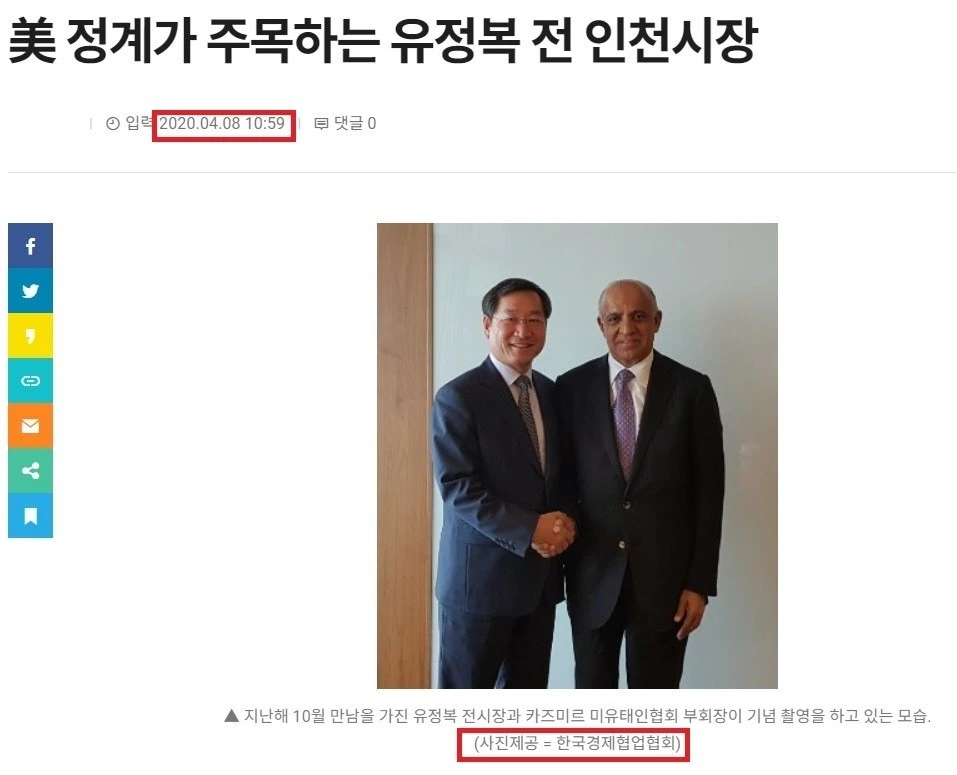Bookmark the article with the blue bookmark icon
The width and height of the screenshot is (957, 775).
31,516
